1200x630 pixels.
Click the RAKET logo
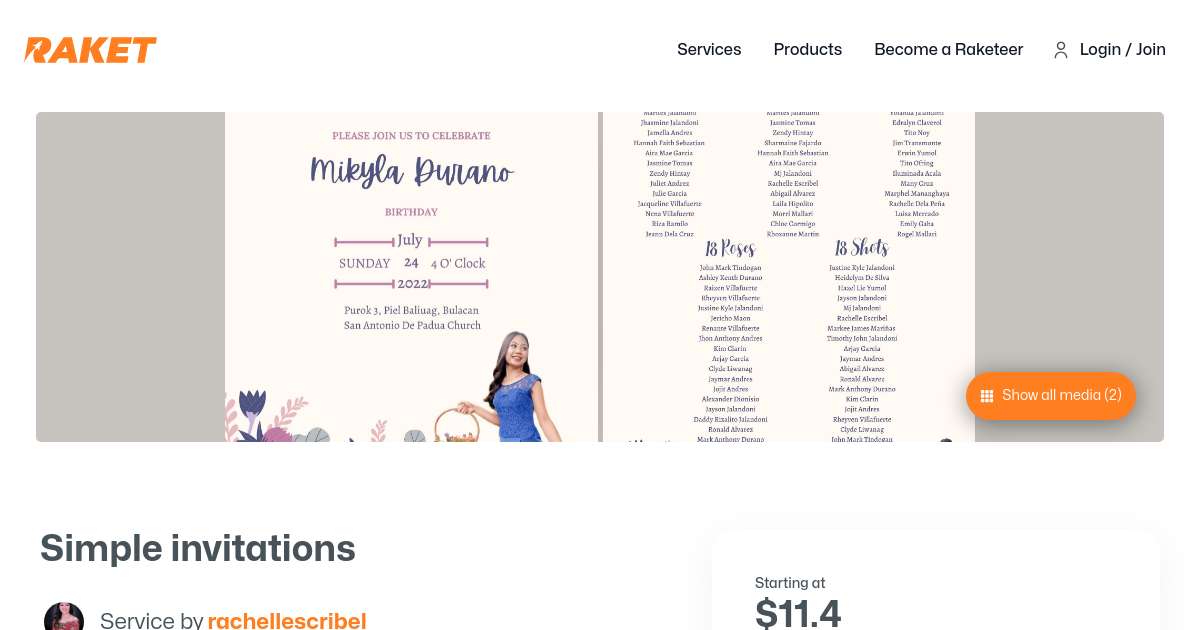(x=91, y=50)
